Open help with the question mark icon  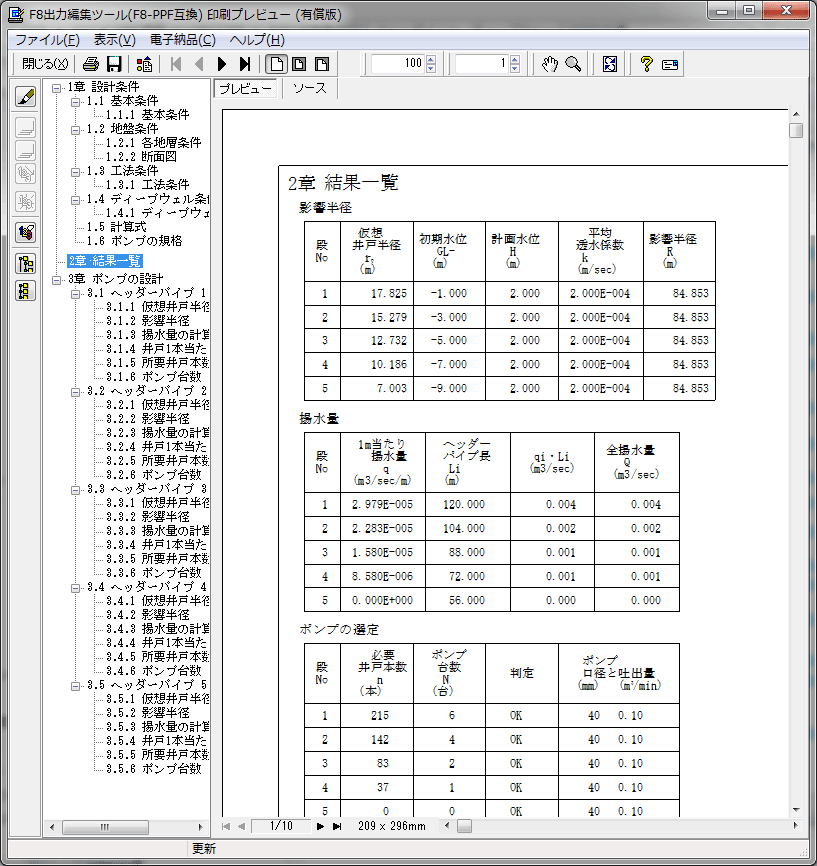[646, 64]
